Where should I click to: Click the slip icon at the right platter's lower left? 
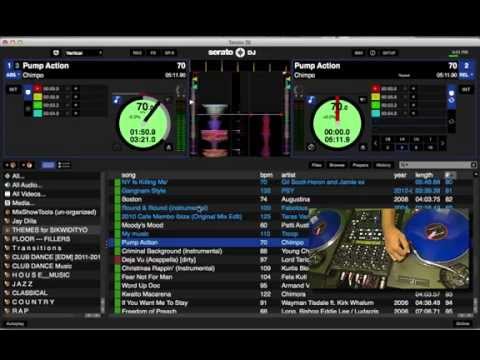[x=311, y=147]
